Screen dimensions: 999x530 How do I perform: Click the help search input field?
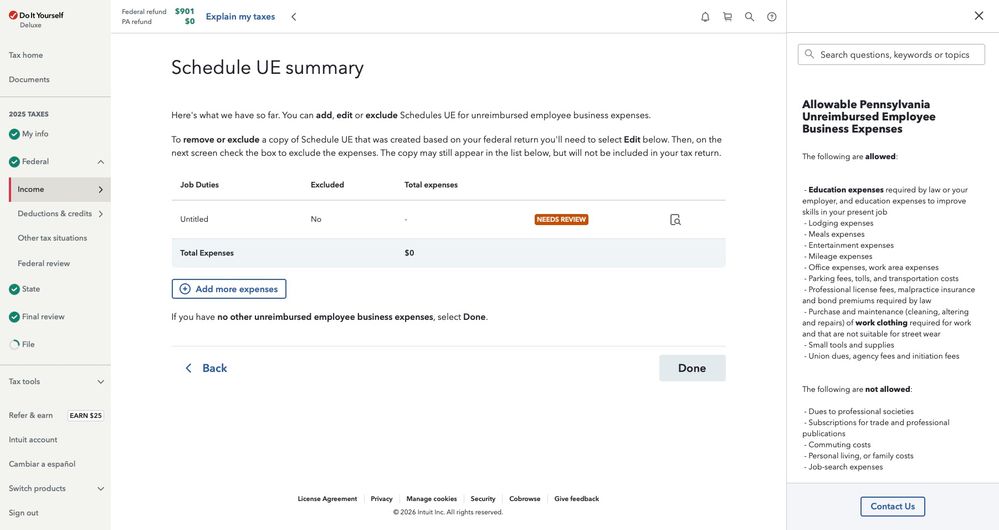900,55
